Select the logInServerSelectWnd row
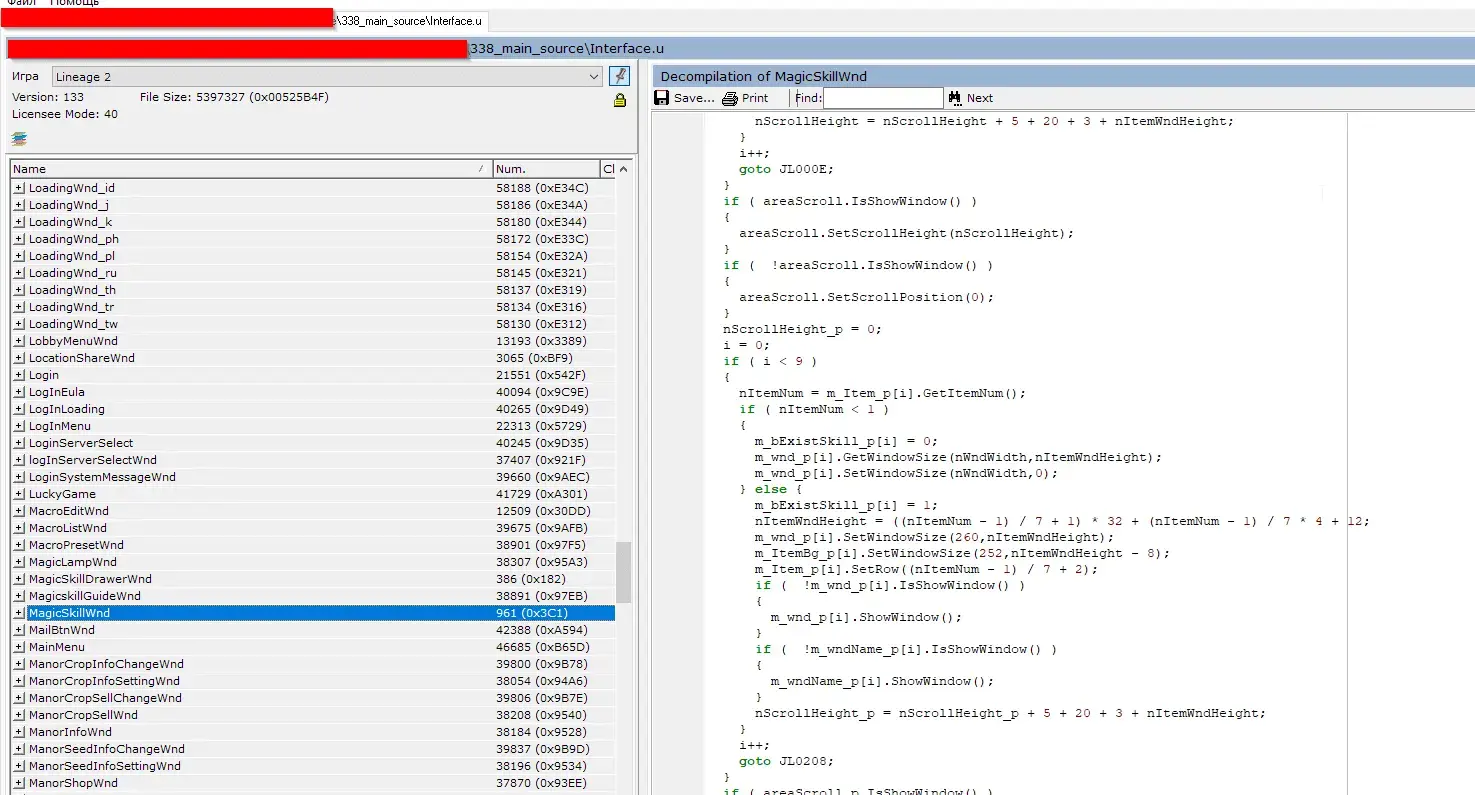Viewport: 1475px width, 795px height. (313, 460)
